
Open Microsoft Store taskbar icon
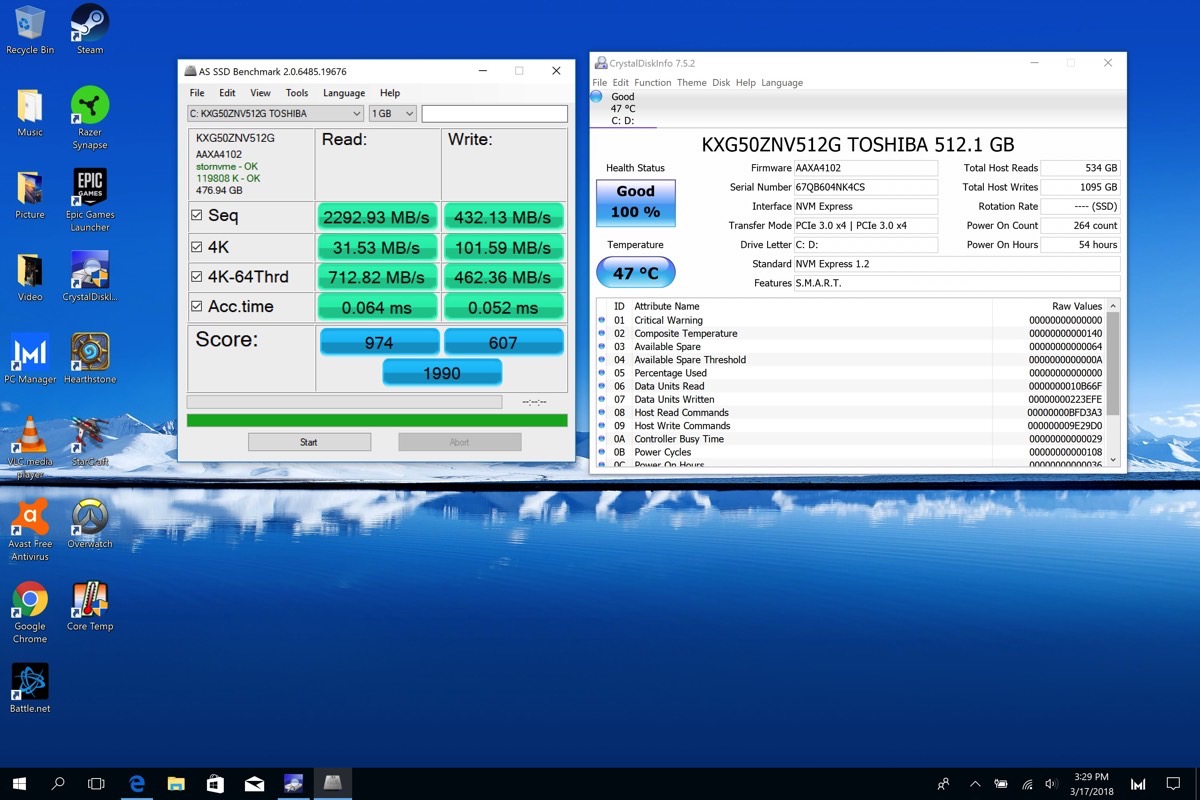[x=215, y=784]
